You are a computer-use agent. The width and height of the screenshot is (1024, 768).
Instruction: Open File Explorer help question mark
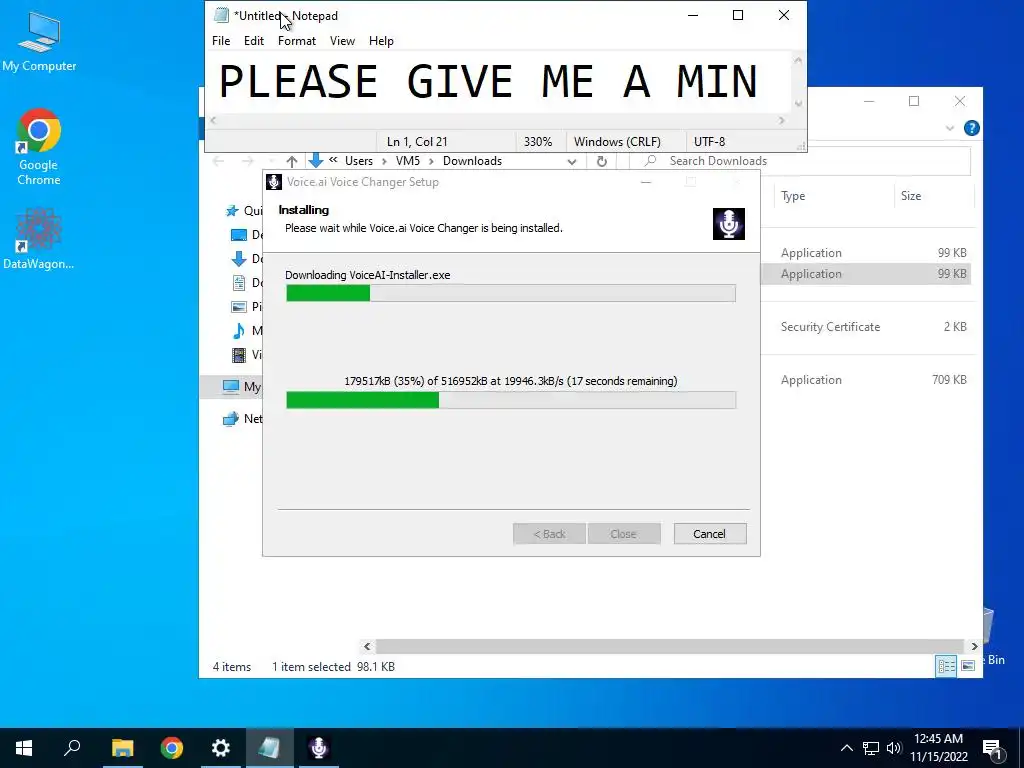pyautogui.click(x=972, y=128)
